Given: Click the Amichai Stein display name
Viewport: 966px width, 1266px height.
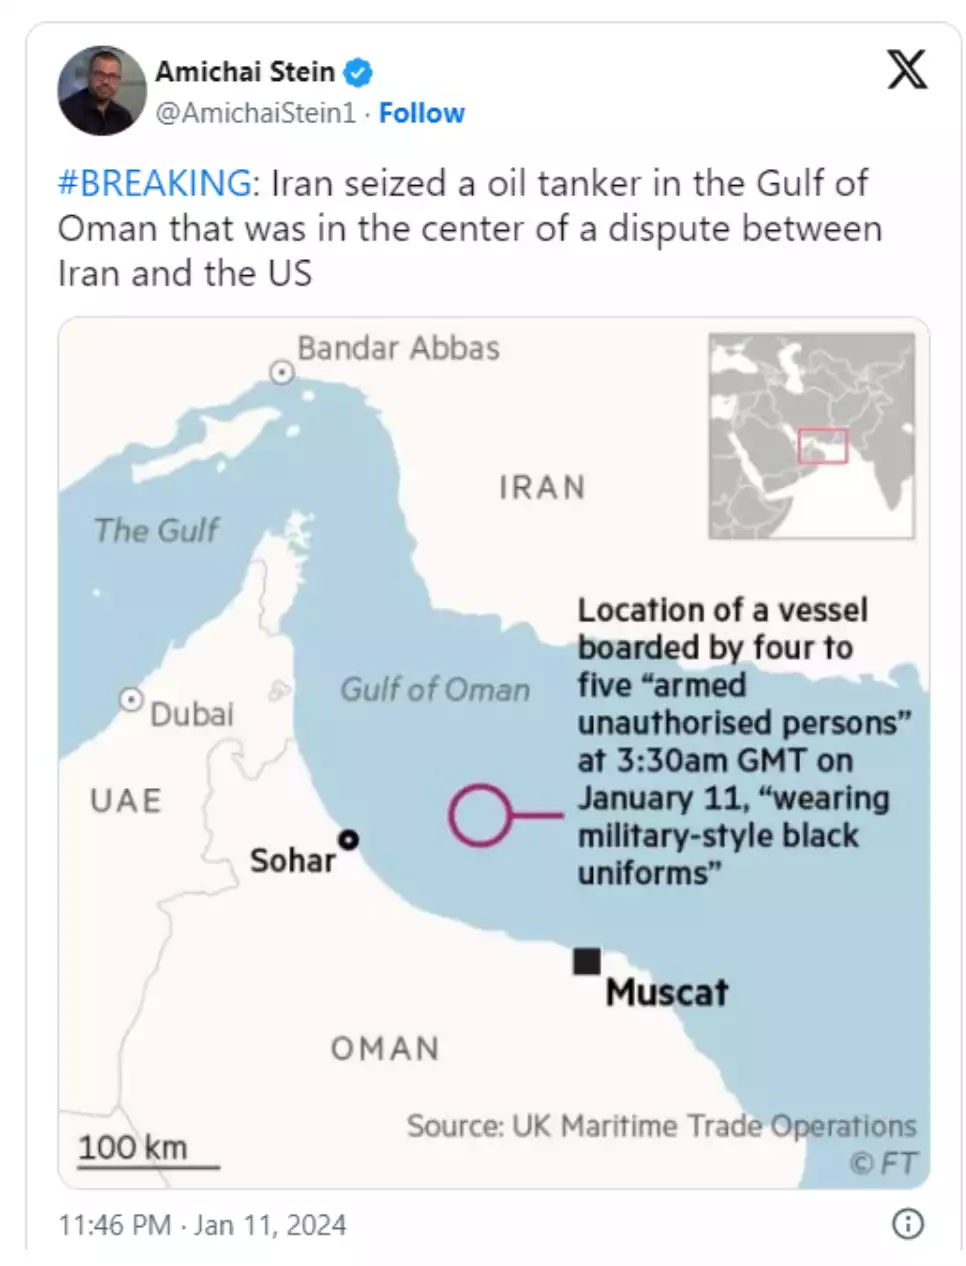Looking at the screenshot, I should [245, 72].
